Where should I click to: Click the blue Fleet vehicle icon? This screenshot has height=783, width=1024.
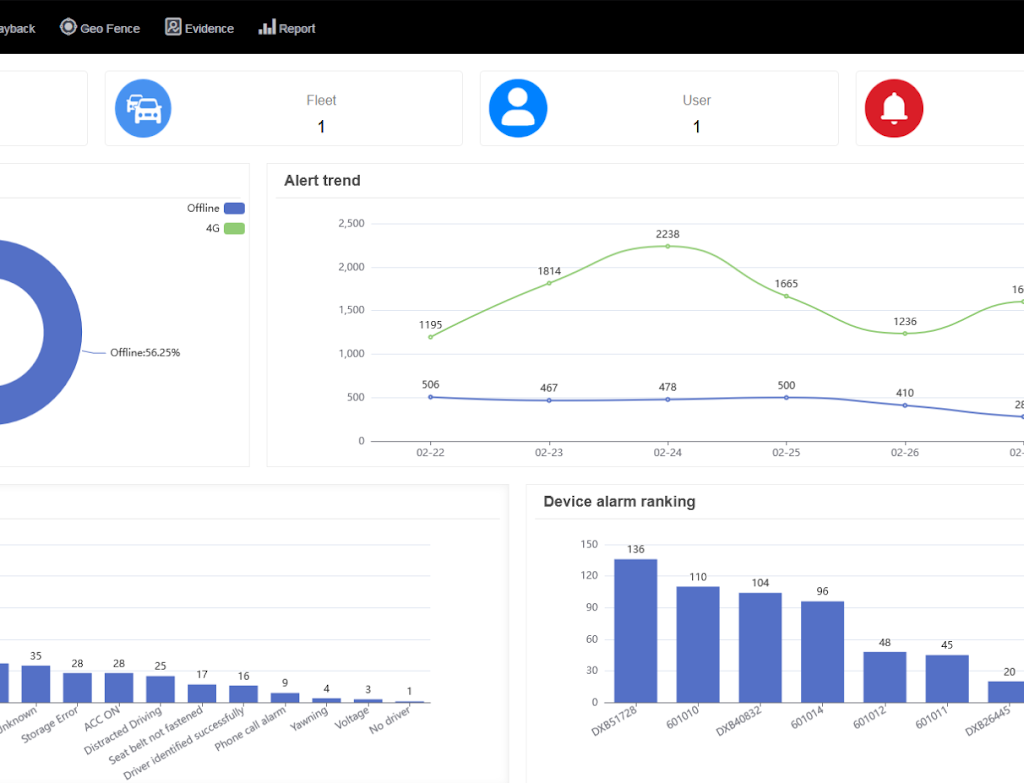coord(143,107)
